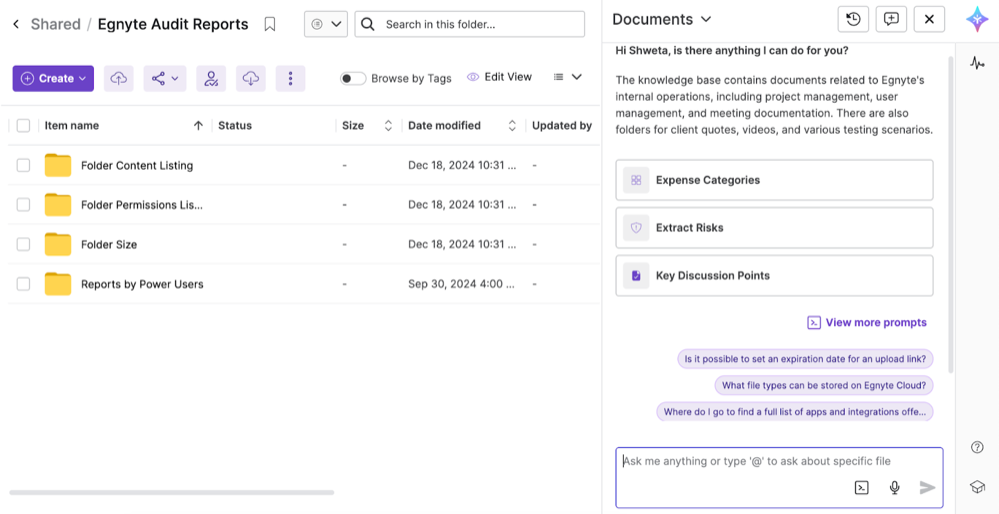The height and width of the screenshot is (514, 999).
Task: Click the microphone voice input icon
Action: (x=894, y=487)
